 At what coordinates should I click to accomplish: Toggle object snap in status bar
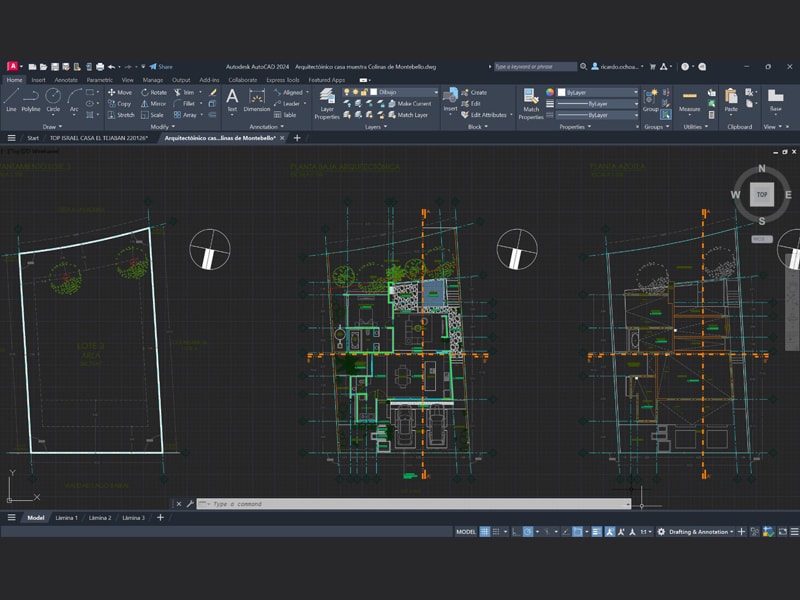[x=578, y=532]
